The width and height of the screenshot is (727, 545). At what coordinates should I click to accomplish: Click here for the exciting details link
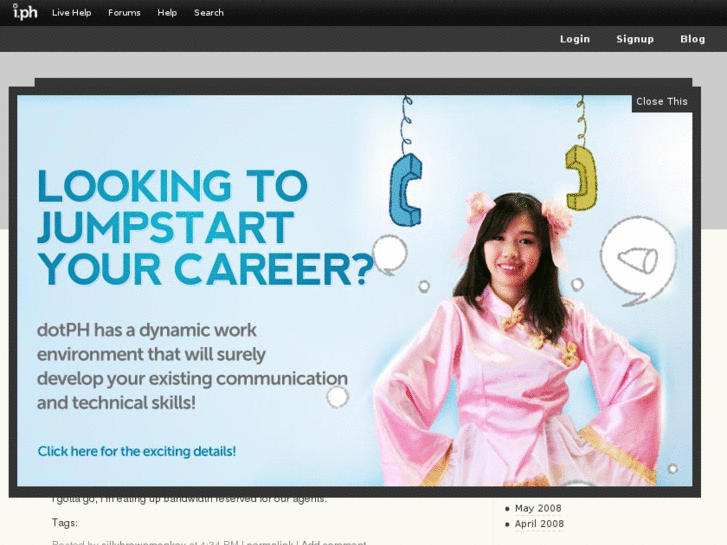tap(137, 451)
